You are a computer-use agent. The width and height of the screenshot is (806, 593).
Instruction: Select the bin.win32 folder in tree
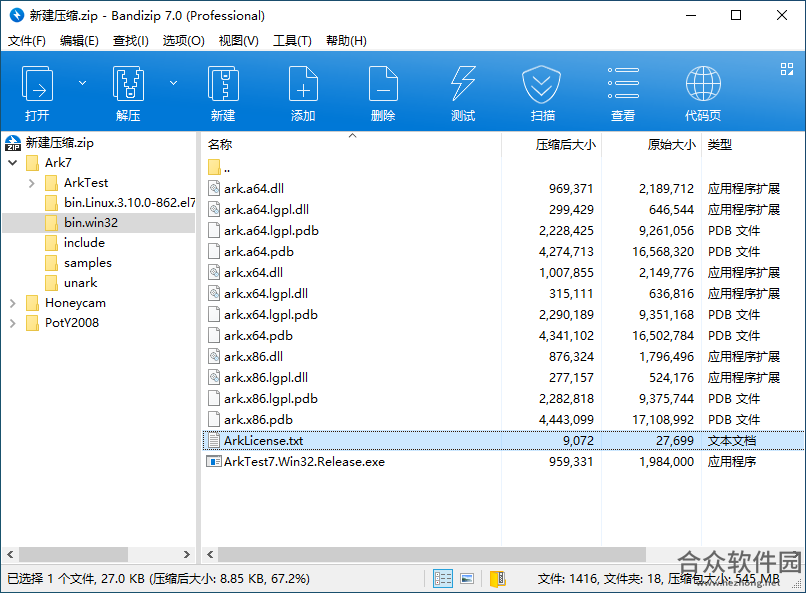click(91, 223)
